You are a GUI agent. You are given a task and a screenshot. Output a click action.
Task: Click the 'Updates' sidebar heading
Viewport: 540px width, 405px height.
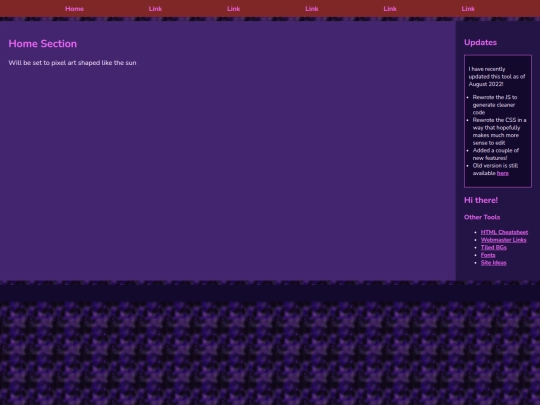[480, 42]
